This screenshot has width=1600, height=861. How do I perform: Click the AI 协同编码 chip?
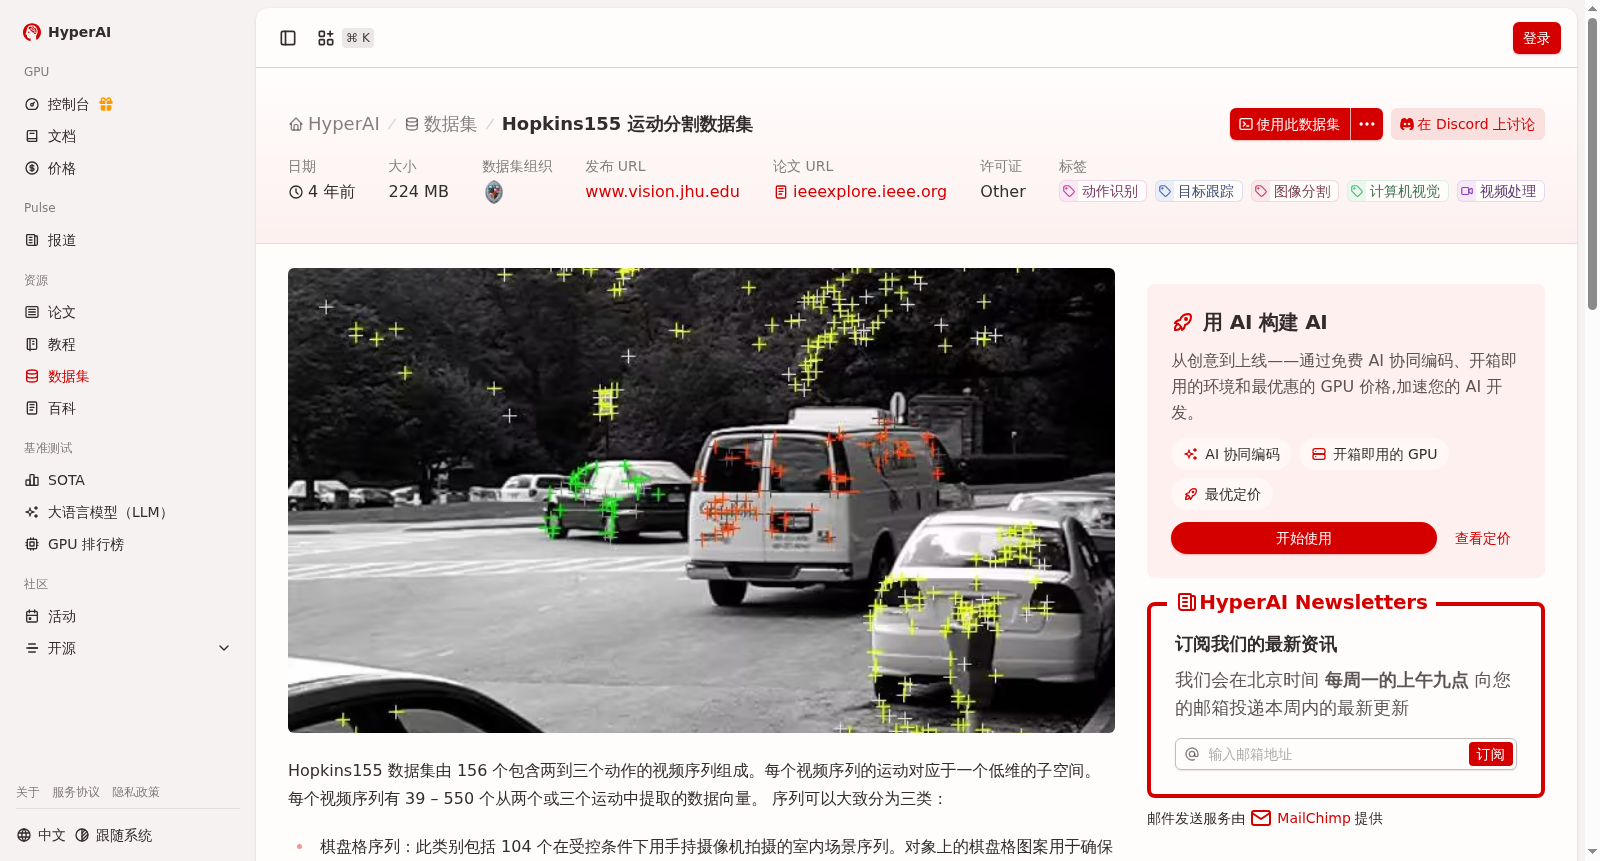coord(1231,454)
